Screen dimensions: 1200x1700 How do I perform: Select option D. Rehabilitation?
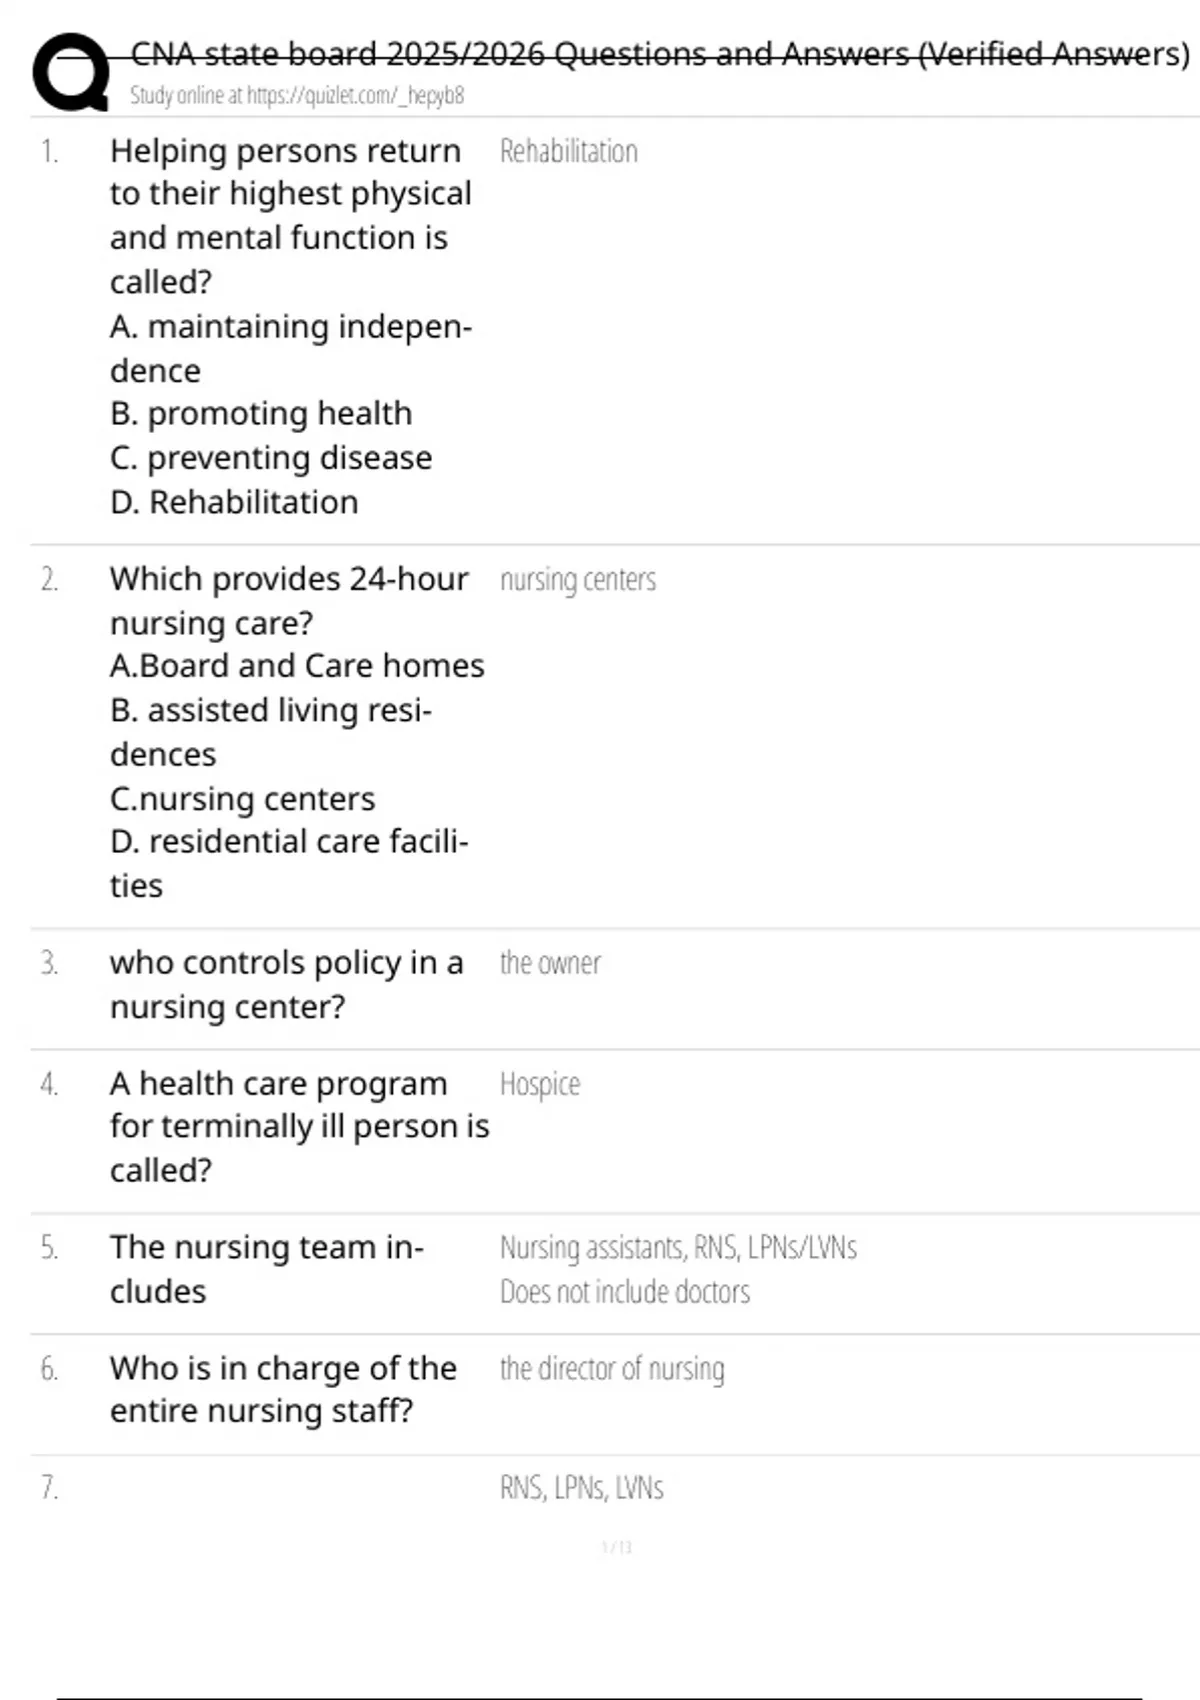pos(234,502)
